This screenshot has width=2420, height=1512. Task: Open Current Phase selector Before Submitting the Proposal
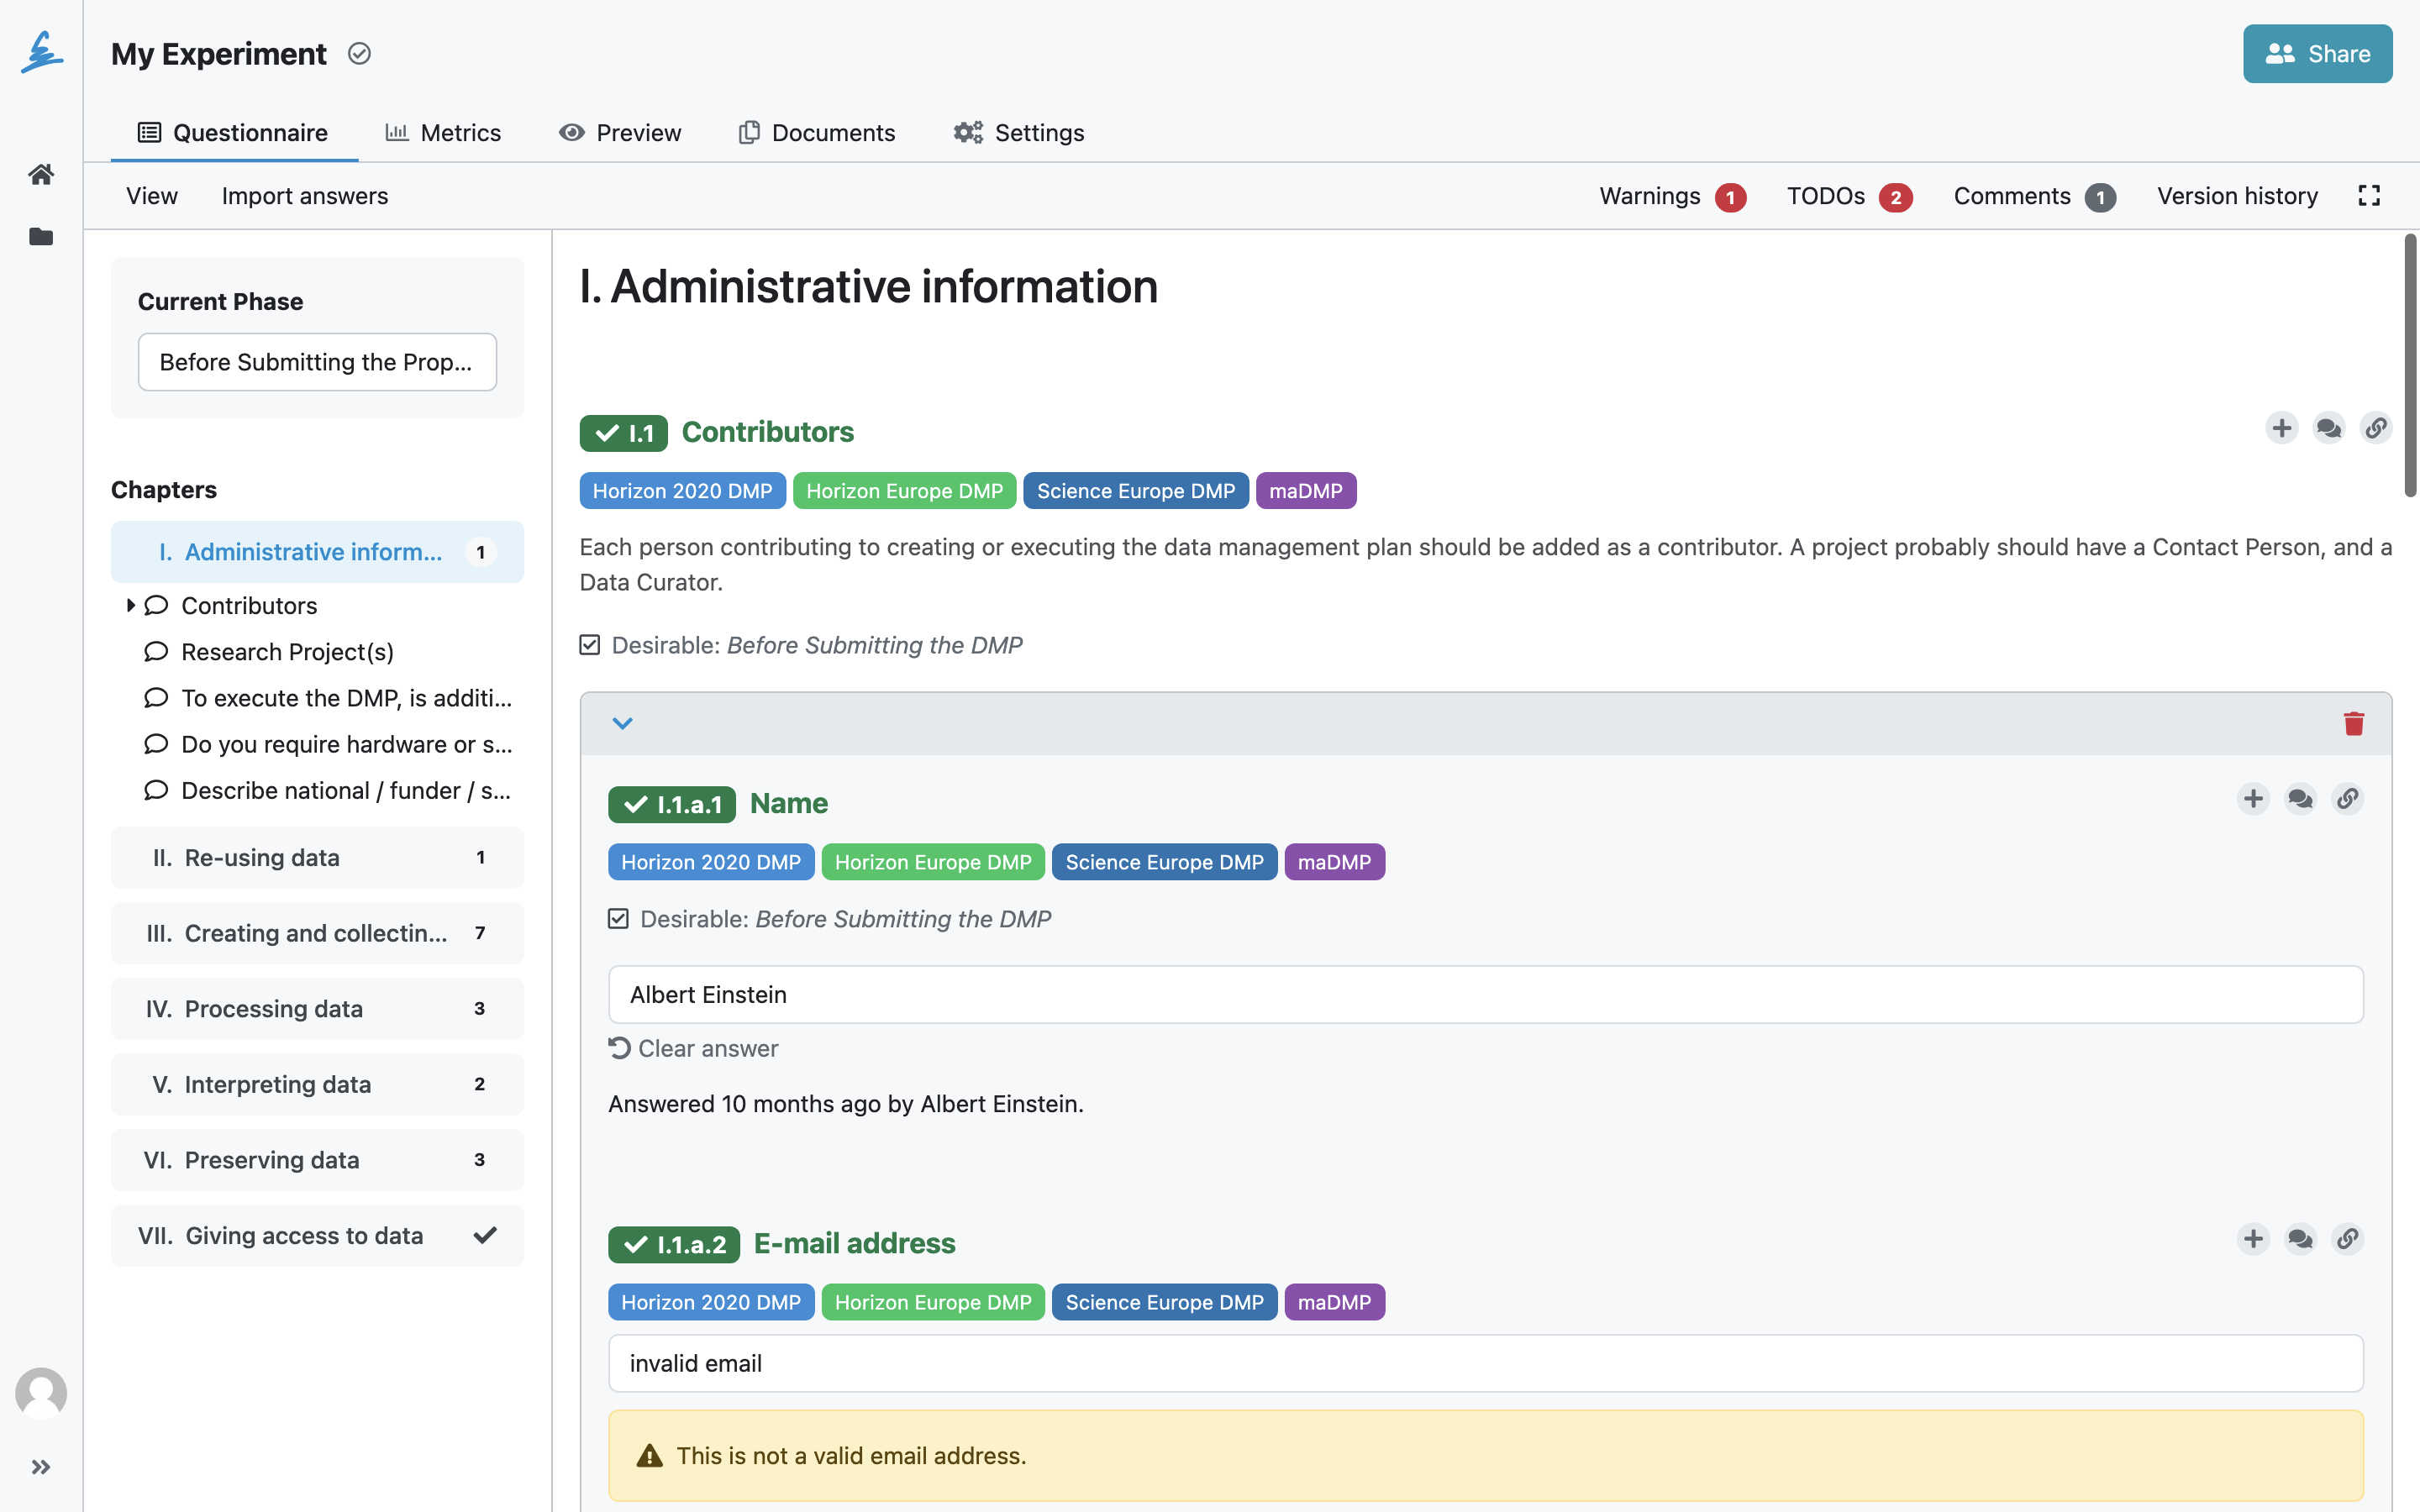317,362
